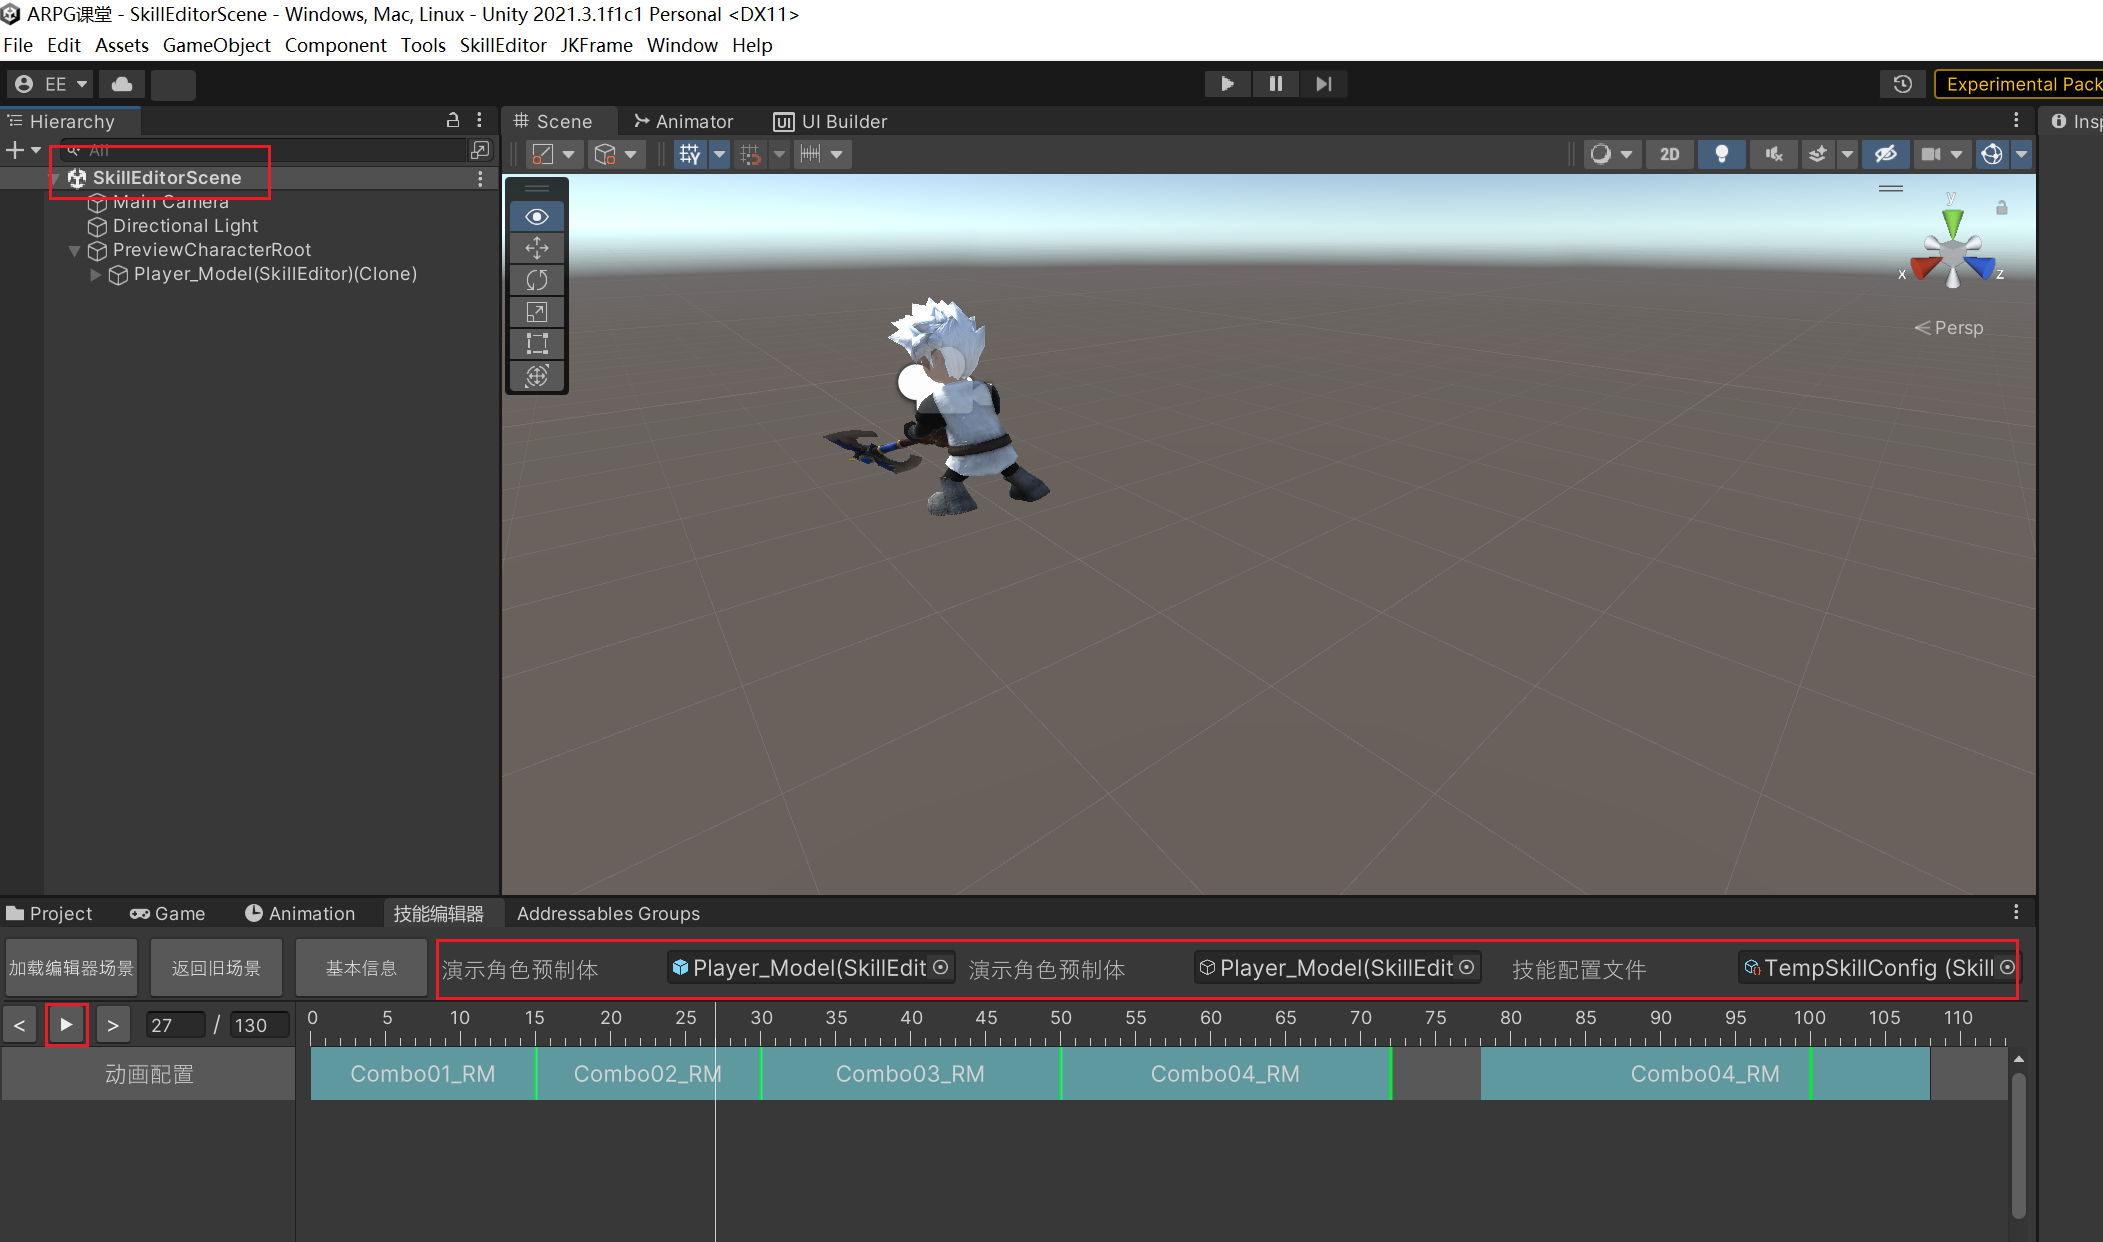Click the Unity Play button
The image size is (2103, 1242).
(x=1227, y=84)
